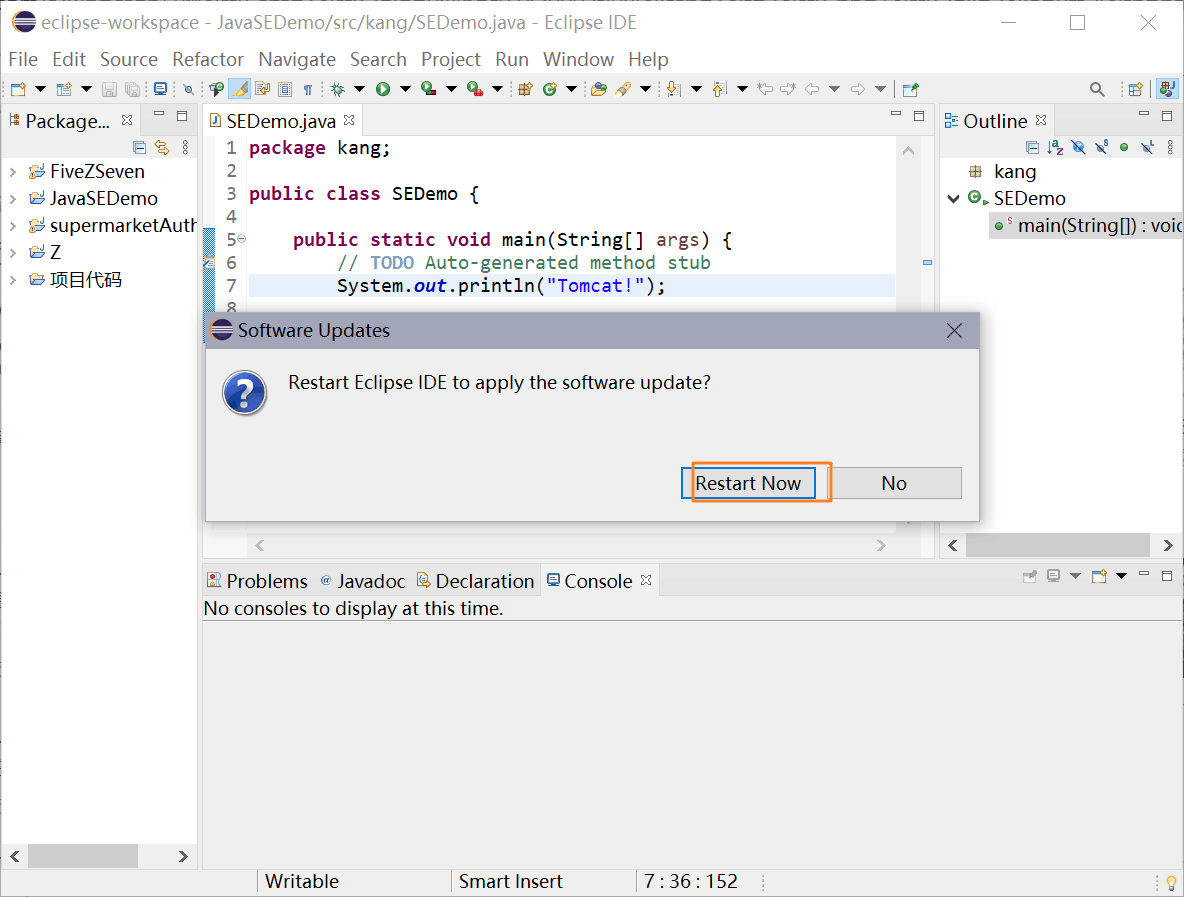1184x897 pixels.
Task: Click Restart Now to apply updates
Action: [x=749, y=483]
